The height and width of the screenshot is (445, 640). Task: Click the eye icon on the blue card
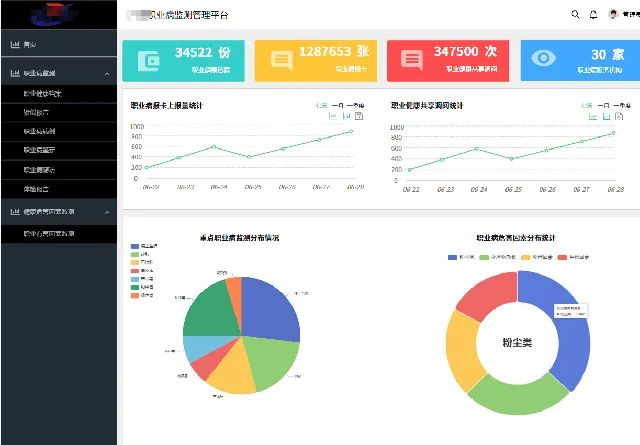click(543, 59)
